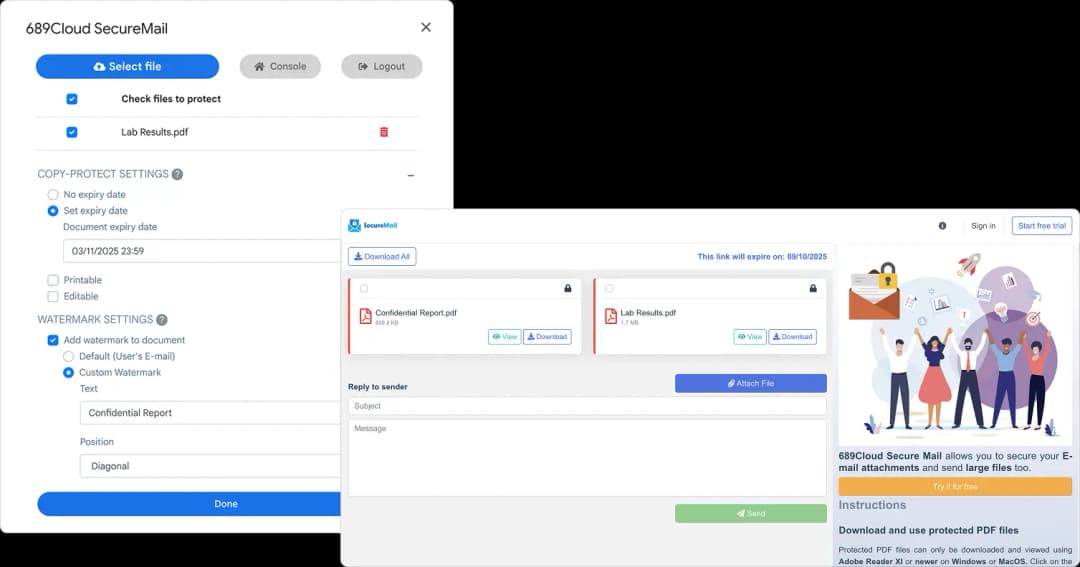This screenshot has width=1080, height=567.
Task: Download the Confidential Report.pdf file
Action: click(x=547, y=337)
